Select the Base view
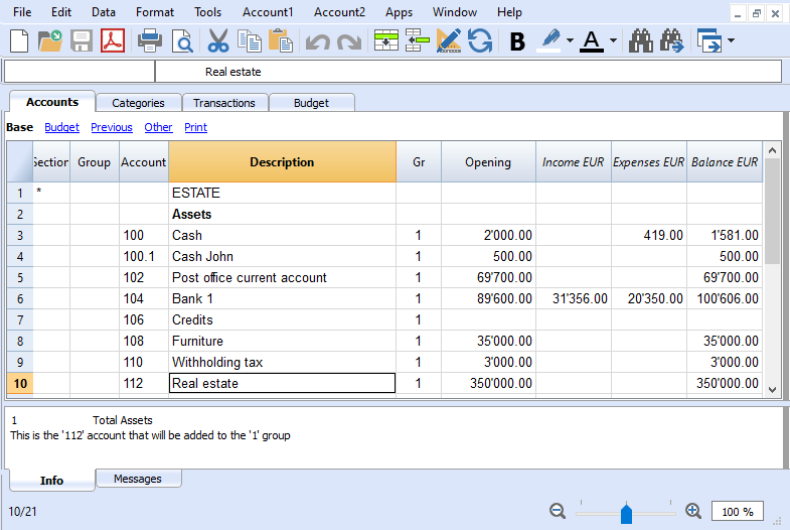The height and width of the screenshot is (530, 790). [20, 127]
